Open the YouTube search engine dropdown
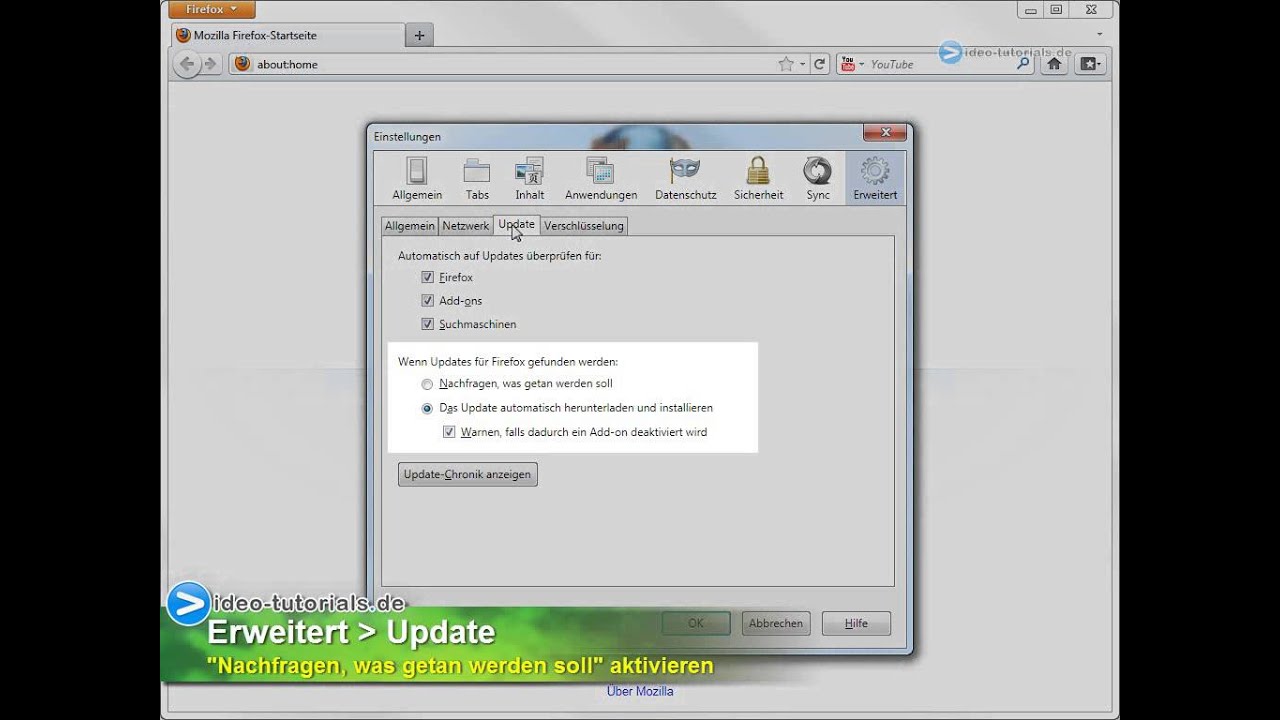This screenshot has width=1280, height=720. pos(853,64)
